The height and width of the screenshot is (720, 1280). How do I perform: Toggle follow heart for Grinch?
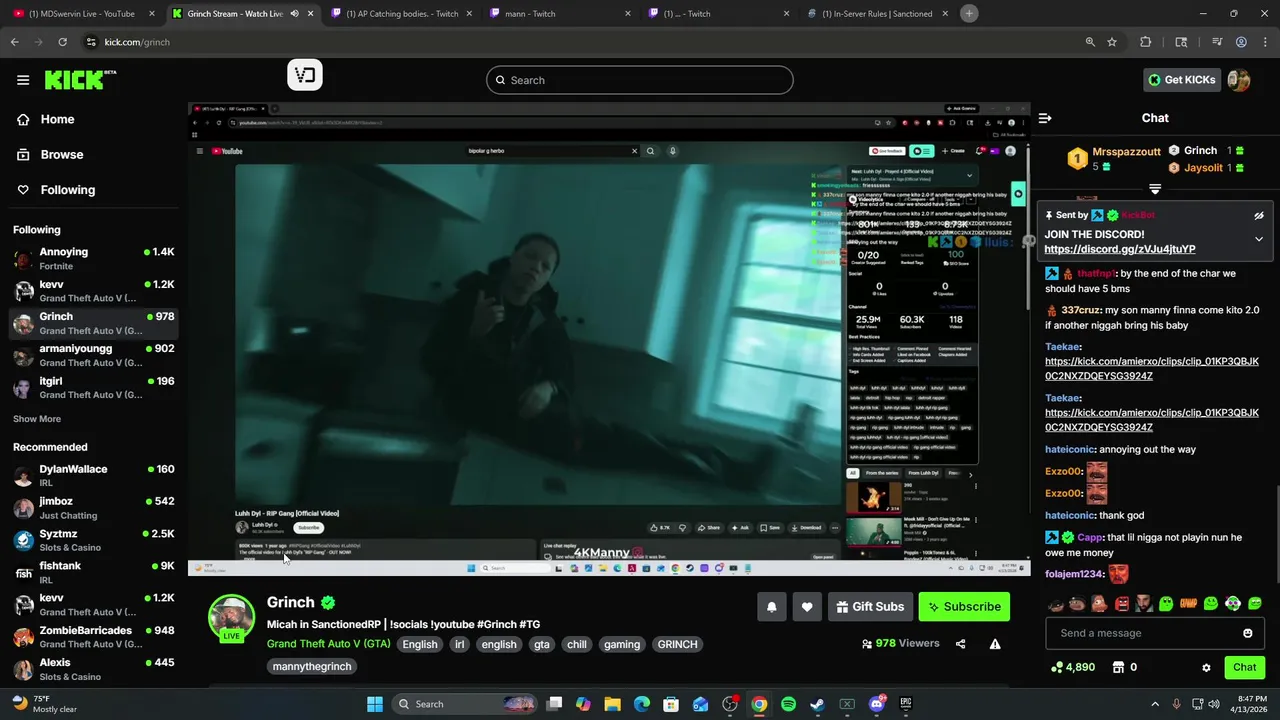pos(807,607)
